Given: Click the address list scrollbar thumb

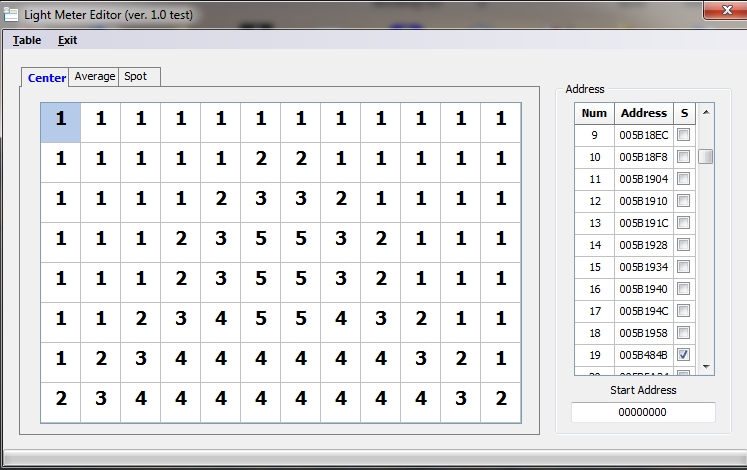Looking at the screenshot, I should (706, 156).
